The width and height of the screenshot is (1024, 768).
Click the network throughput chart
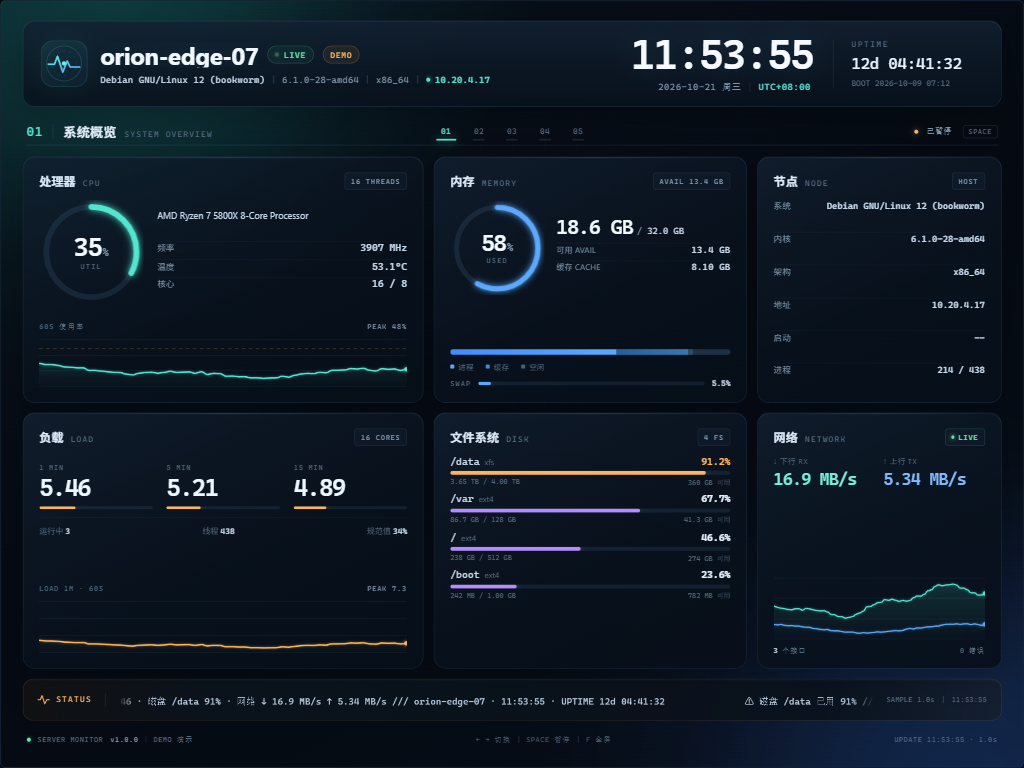(x=879, y=609)
